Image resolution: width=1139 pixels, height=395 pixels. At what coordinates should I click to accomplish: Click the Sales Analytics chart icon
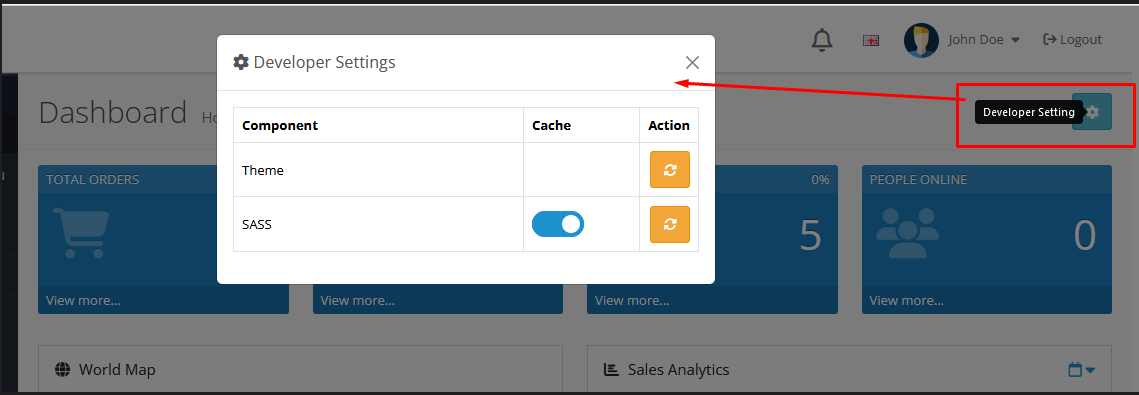tap(611, 370)
